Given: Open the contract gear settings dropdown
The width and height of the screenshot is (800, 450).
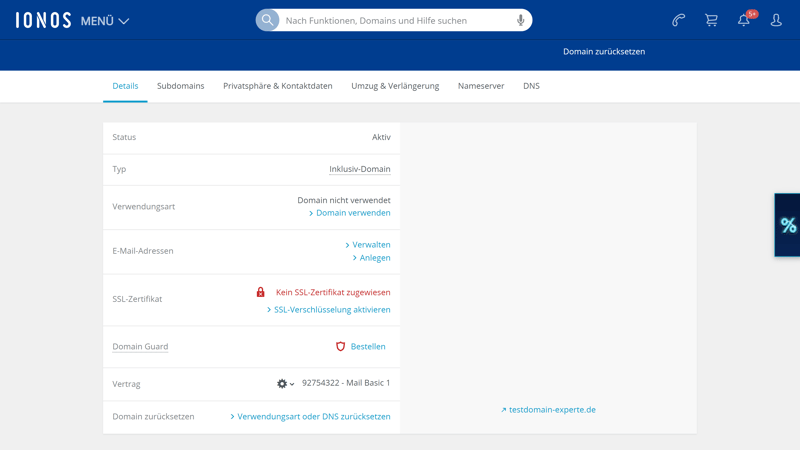Looking at the screenshot, I should 285,384.
